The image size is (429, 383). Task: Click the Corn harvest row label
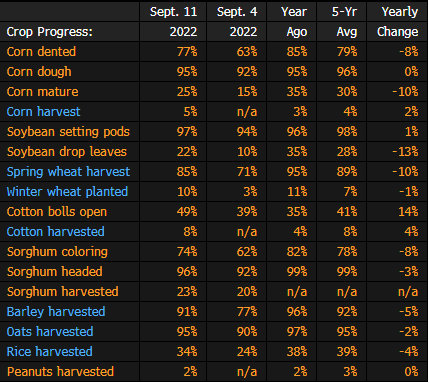(43, 112)
